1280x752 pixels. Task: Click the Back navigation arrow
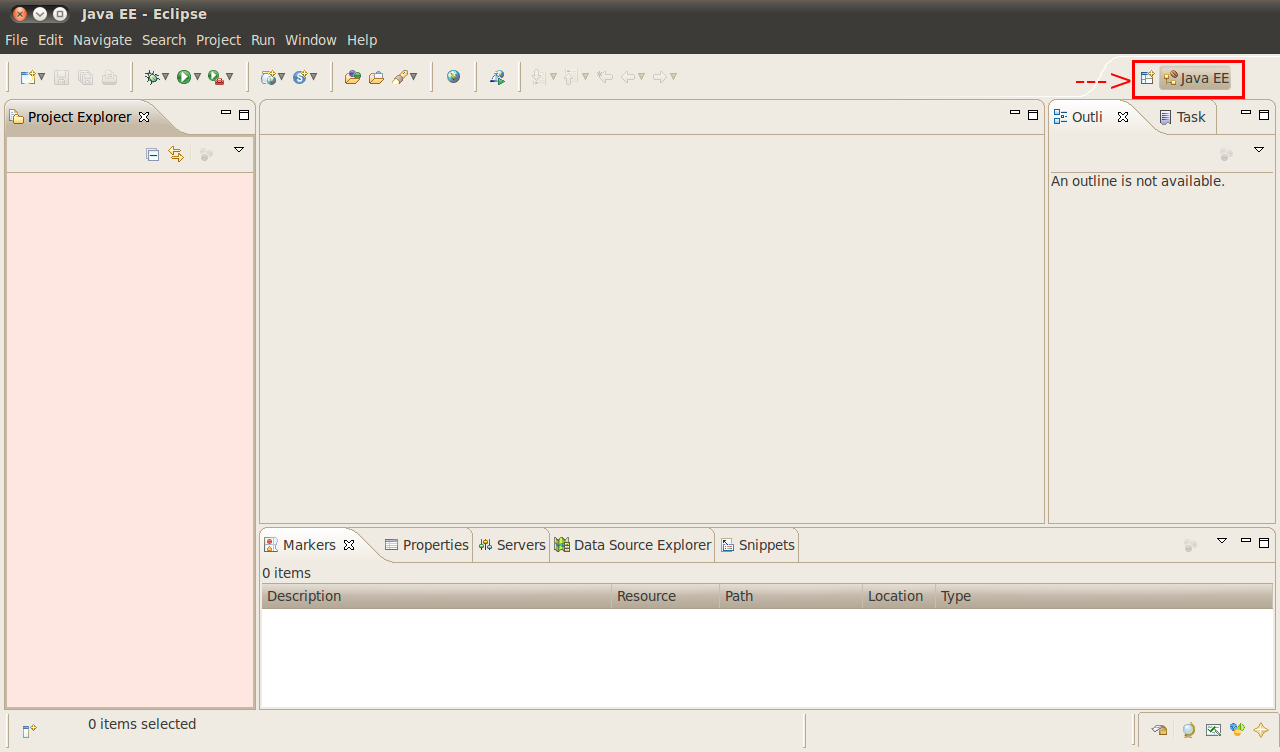629,77
